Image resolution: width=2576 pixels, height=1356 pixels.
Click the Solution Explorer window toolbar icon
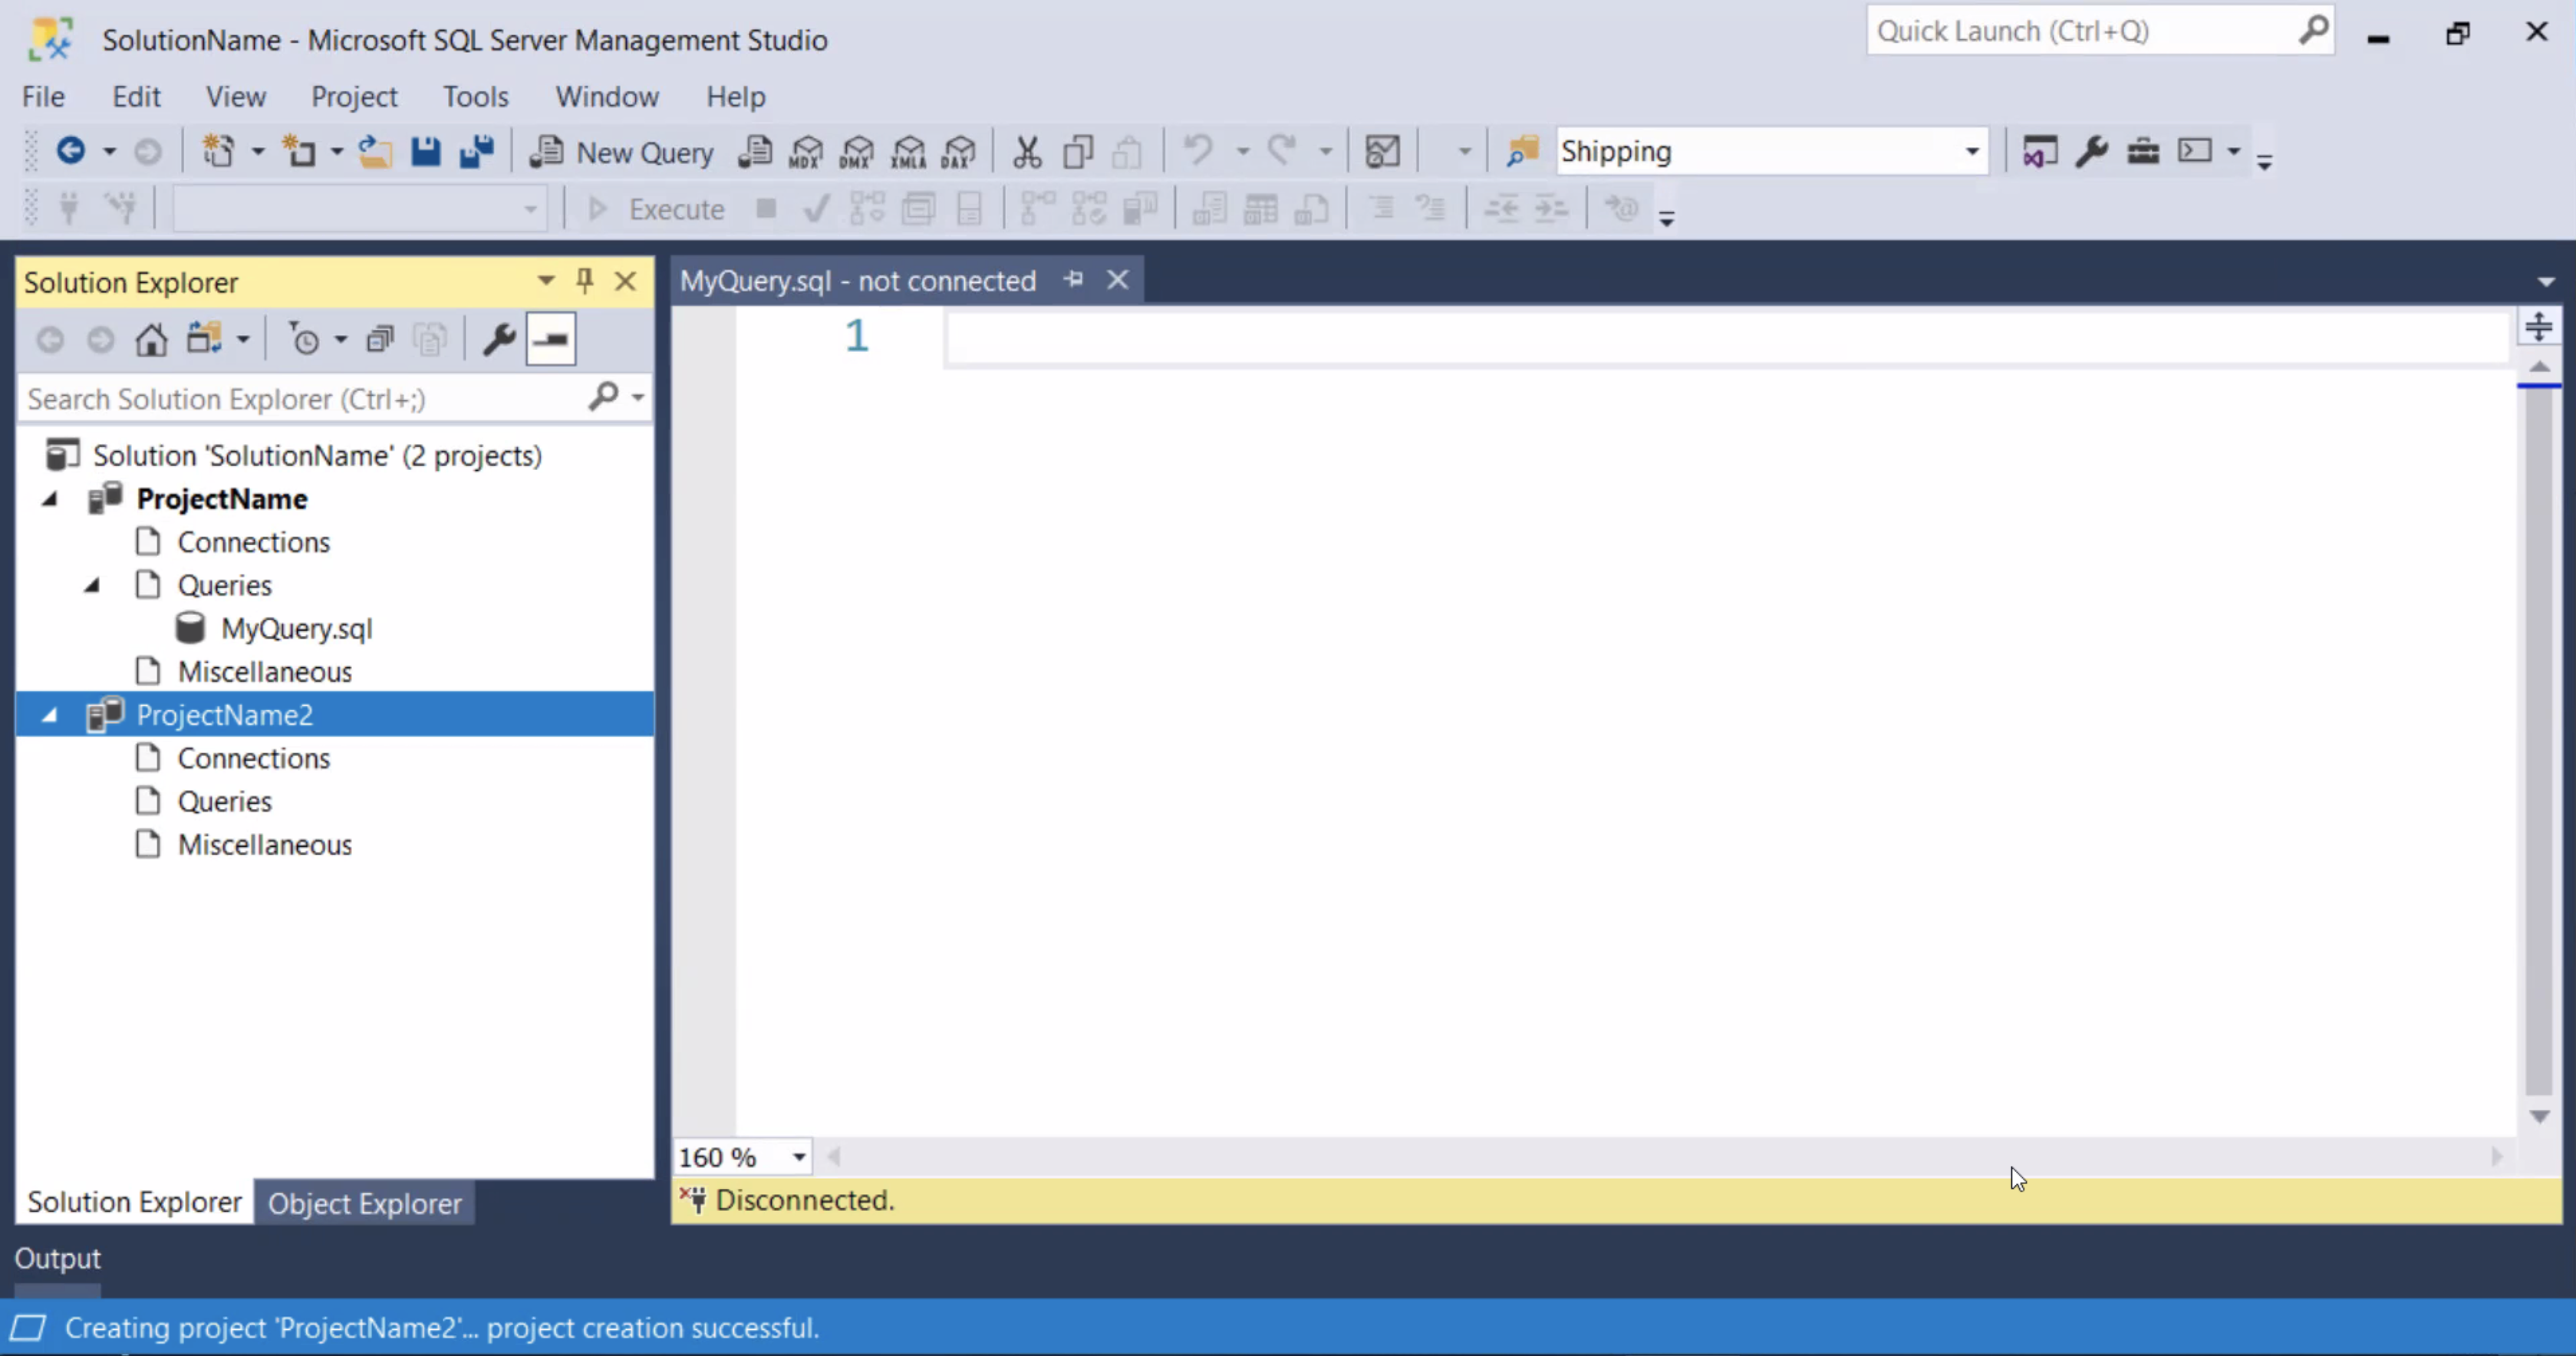click(2040, 151)
